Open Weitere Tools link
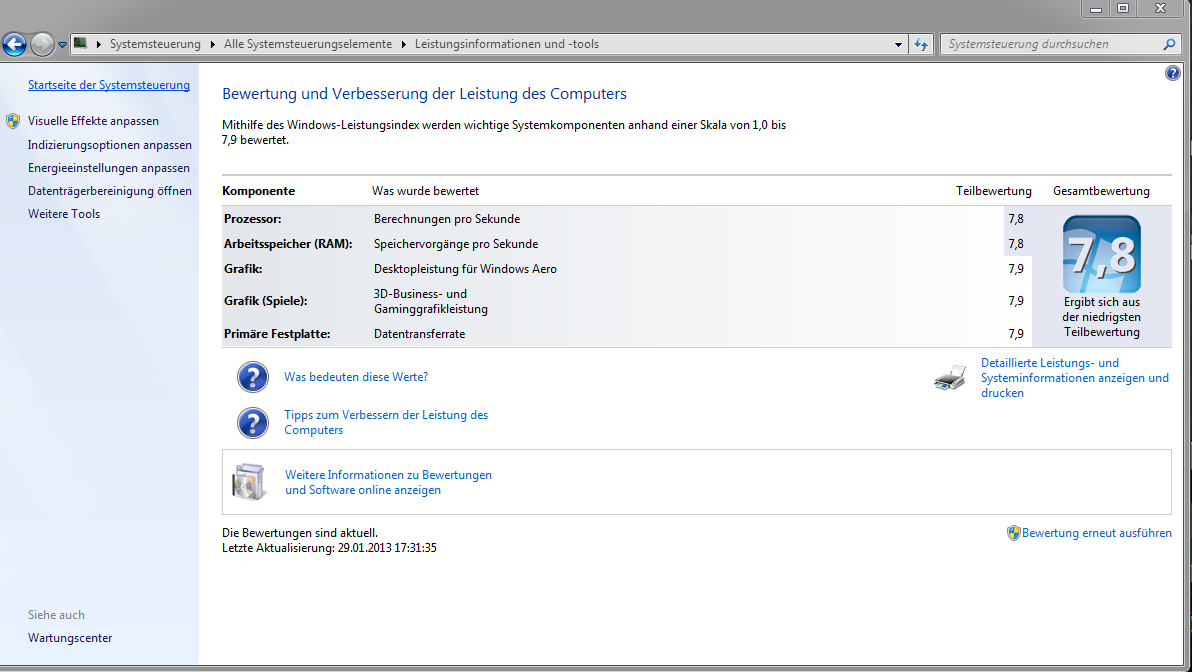Viewport: 1192px width, 672px height. (x=64, y=214)
